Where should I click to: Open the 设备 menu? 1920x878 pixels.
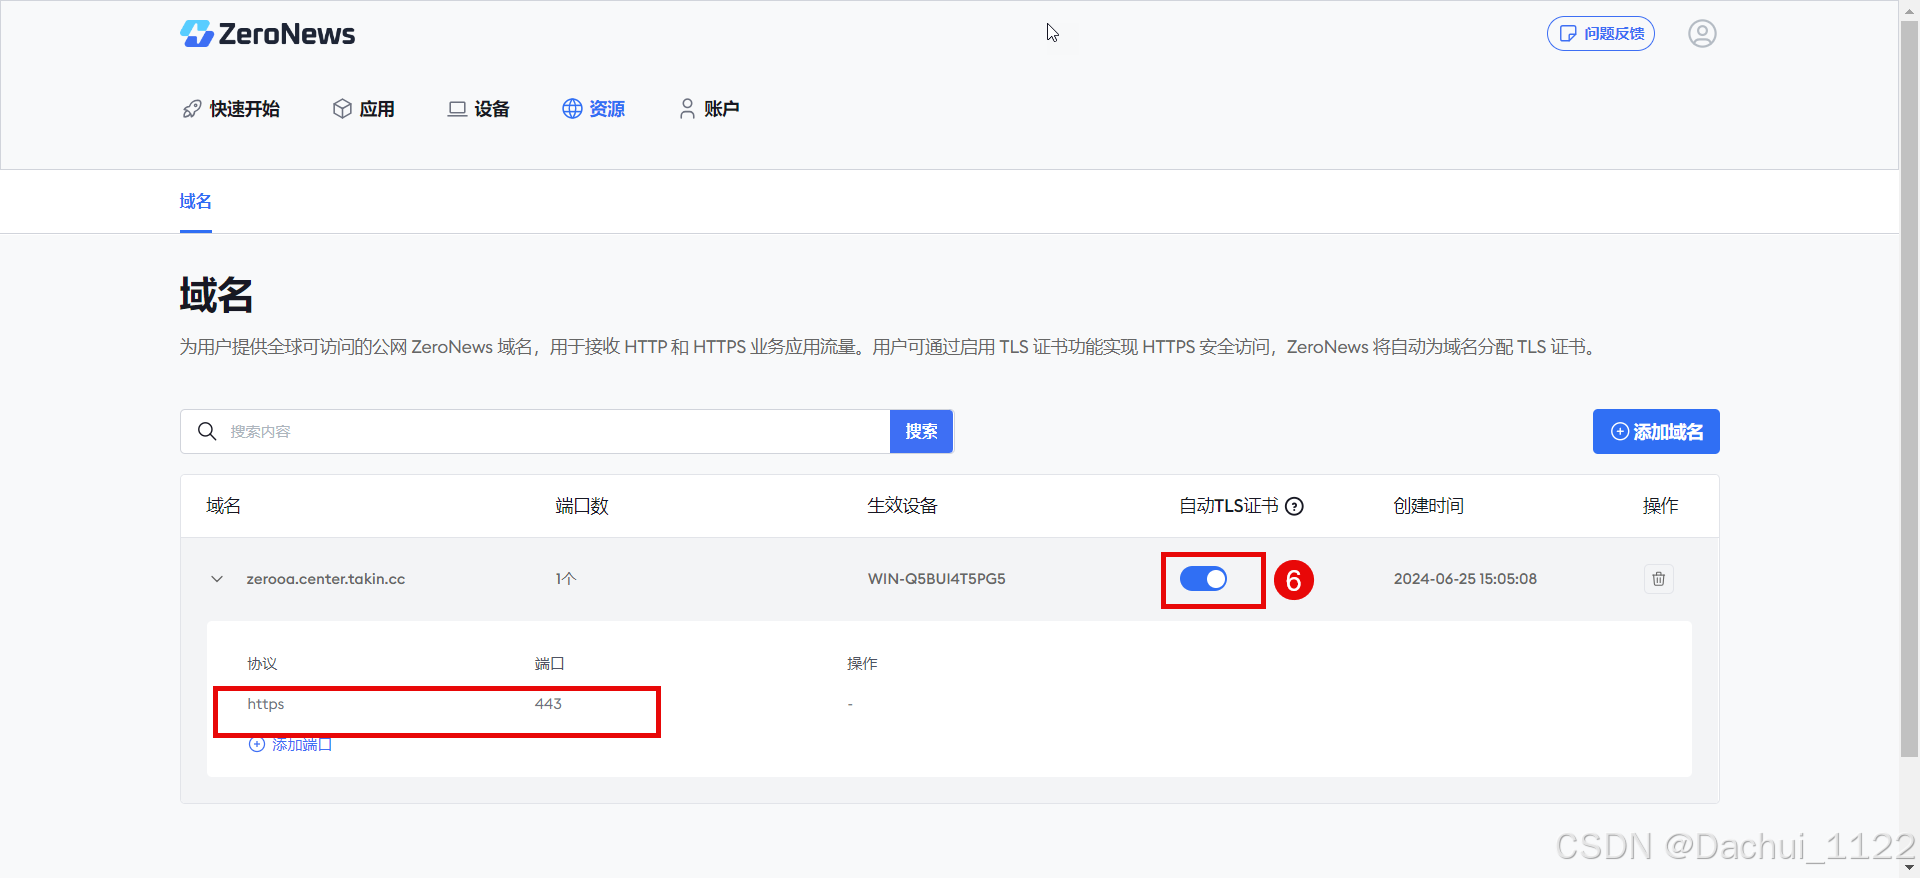(478, 109)
